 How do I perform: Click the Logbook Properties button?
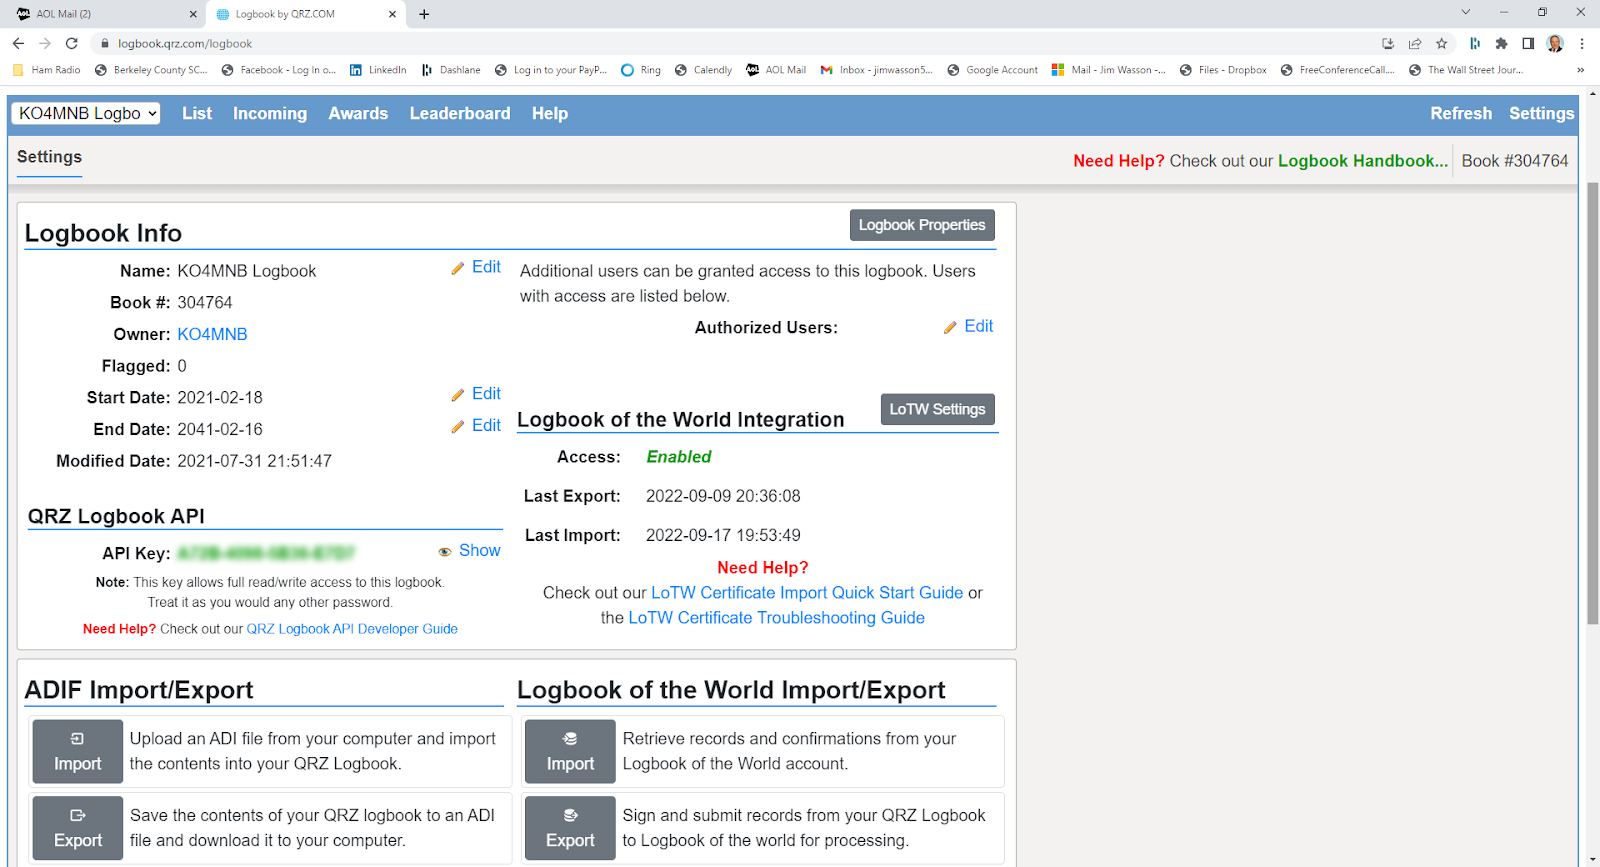922,225
